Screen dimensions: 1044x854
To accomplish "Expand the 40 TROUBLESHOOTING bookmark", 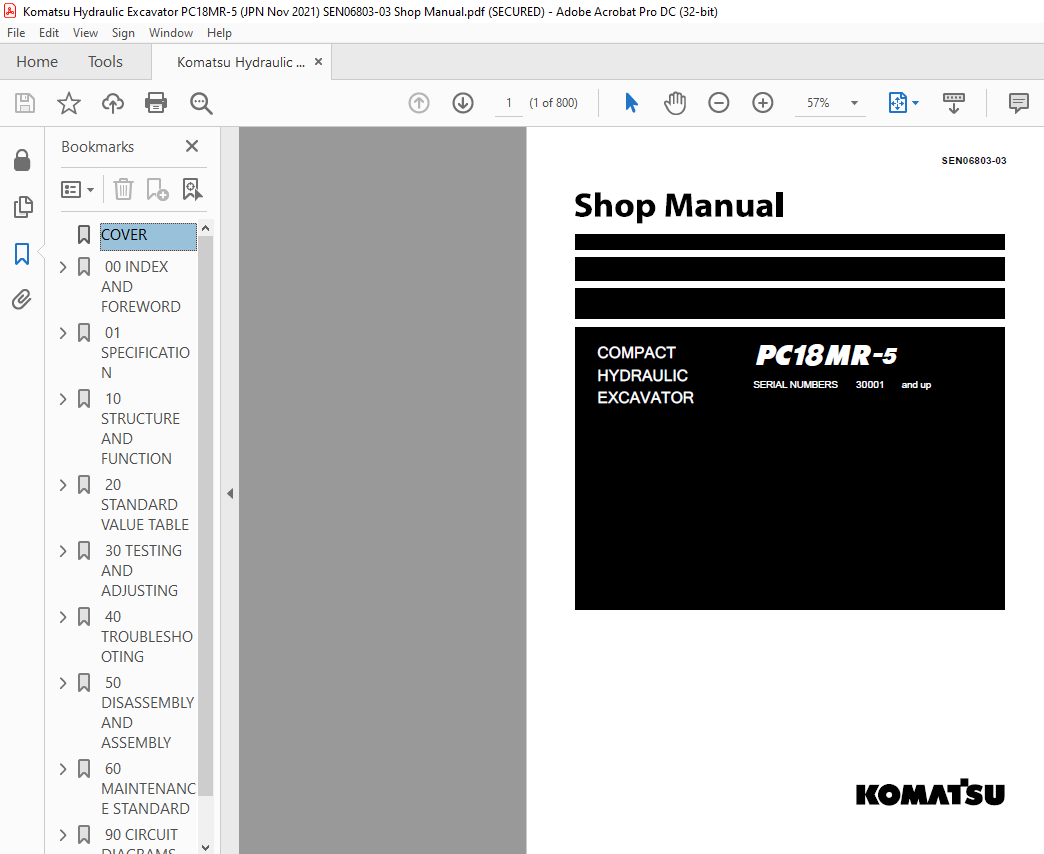I will [63, 617].
